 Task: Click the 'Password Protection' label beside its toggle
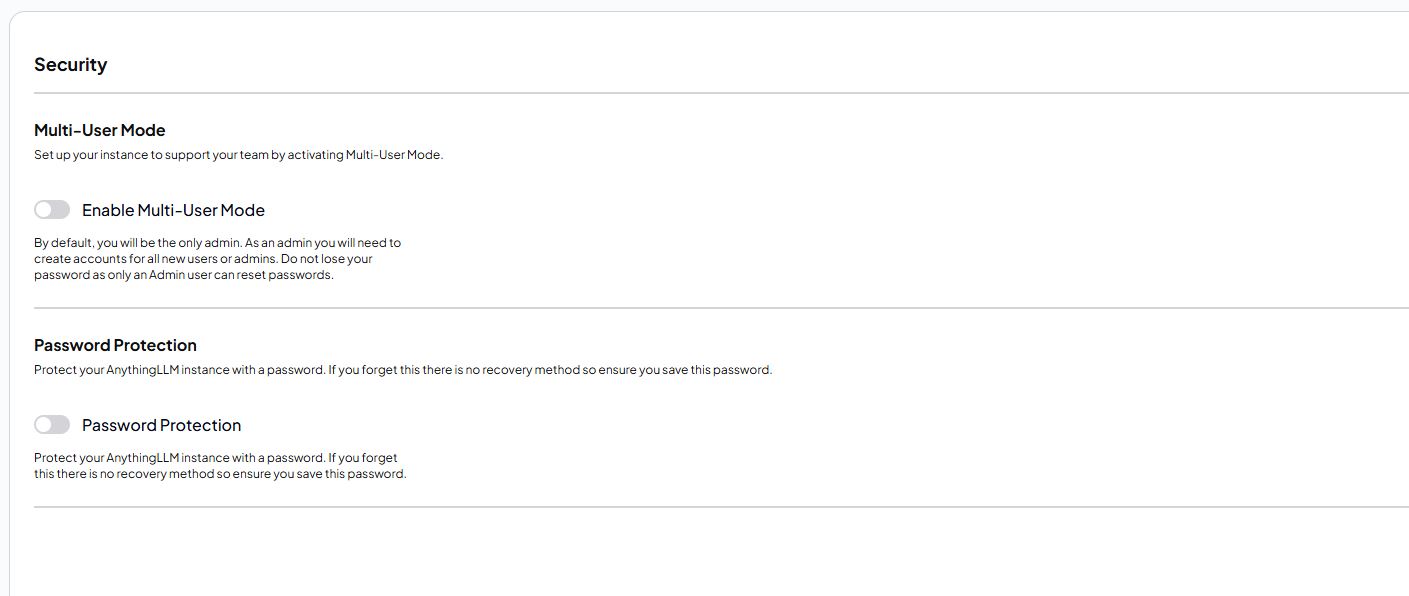tap(161, 425)
